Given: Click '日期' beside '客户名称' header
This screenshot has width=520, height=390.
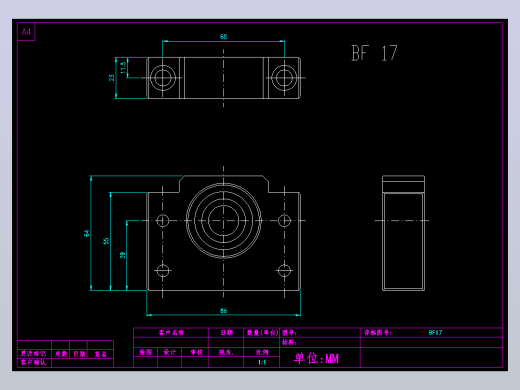Looking at the screenshot, I should 227,332.
